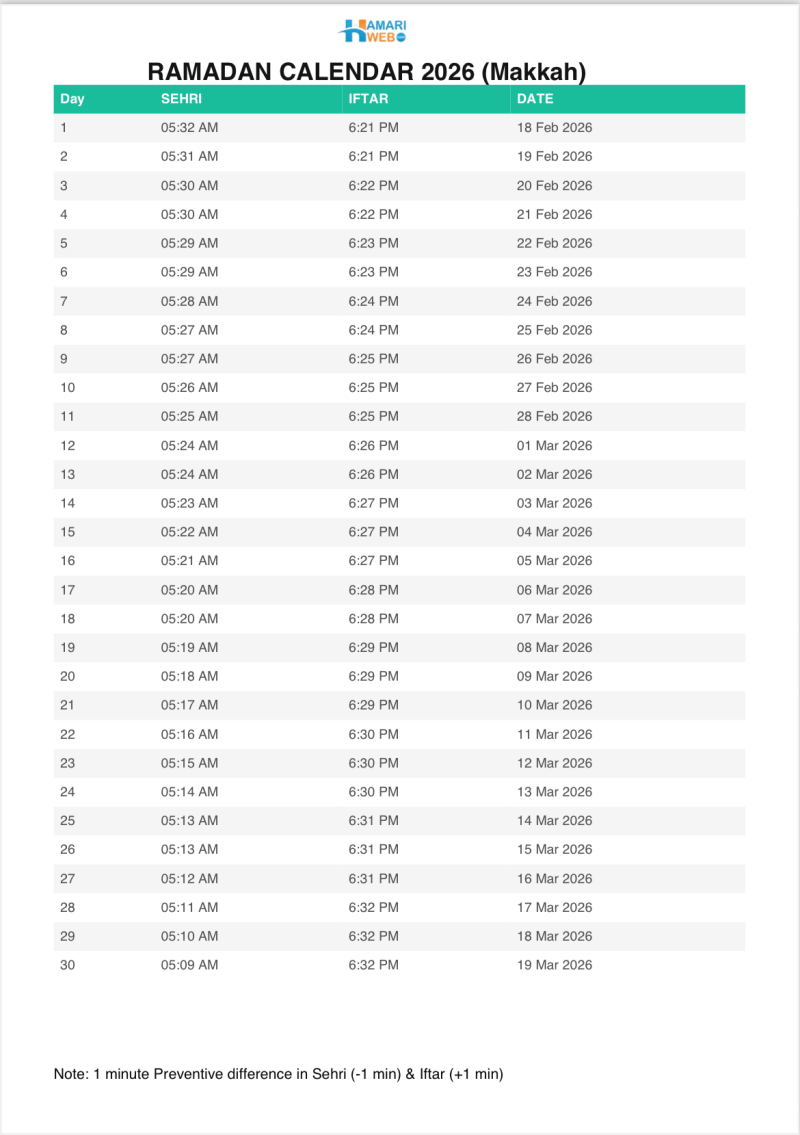Viewport: 800px width, 1135px height.
Task: Click the 01 Mar 2026 date cell
Action: pyautogui.click(x=554, y=445)
